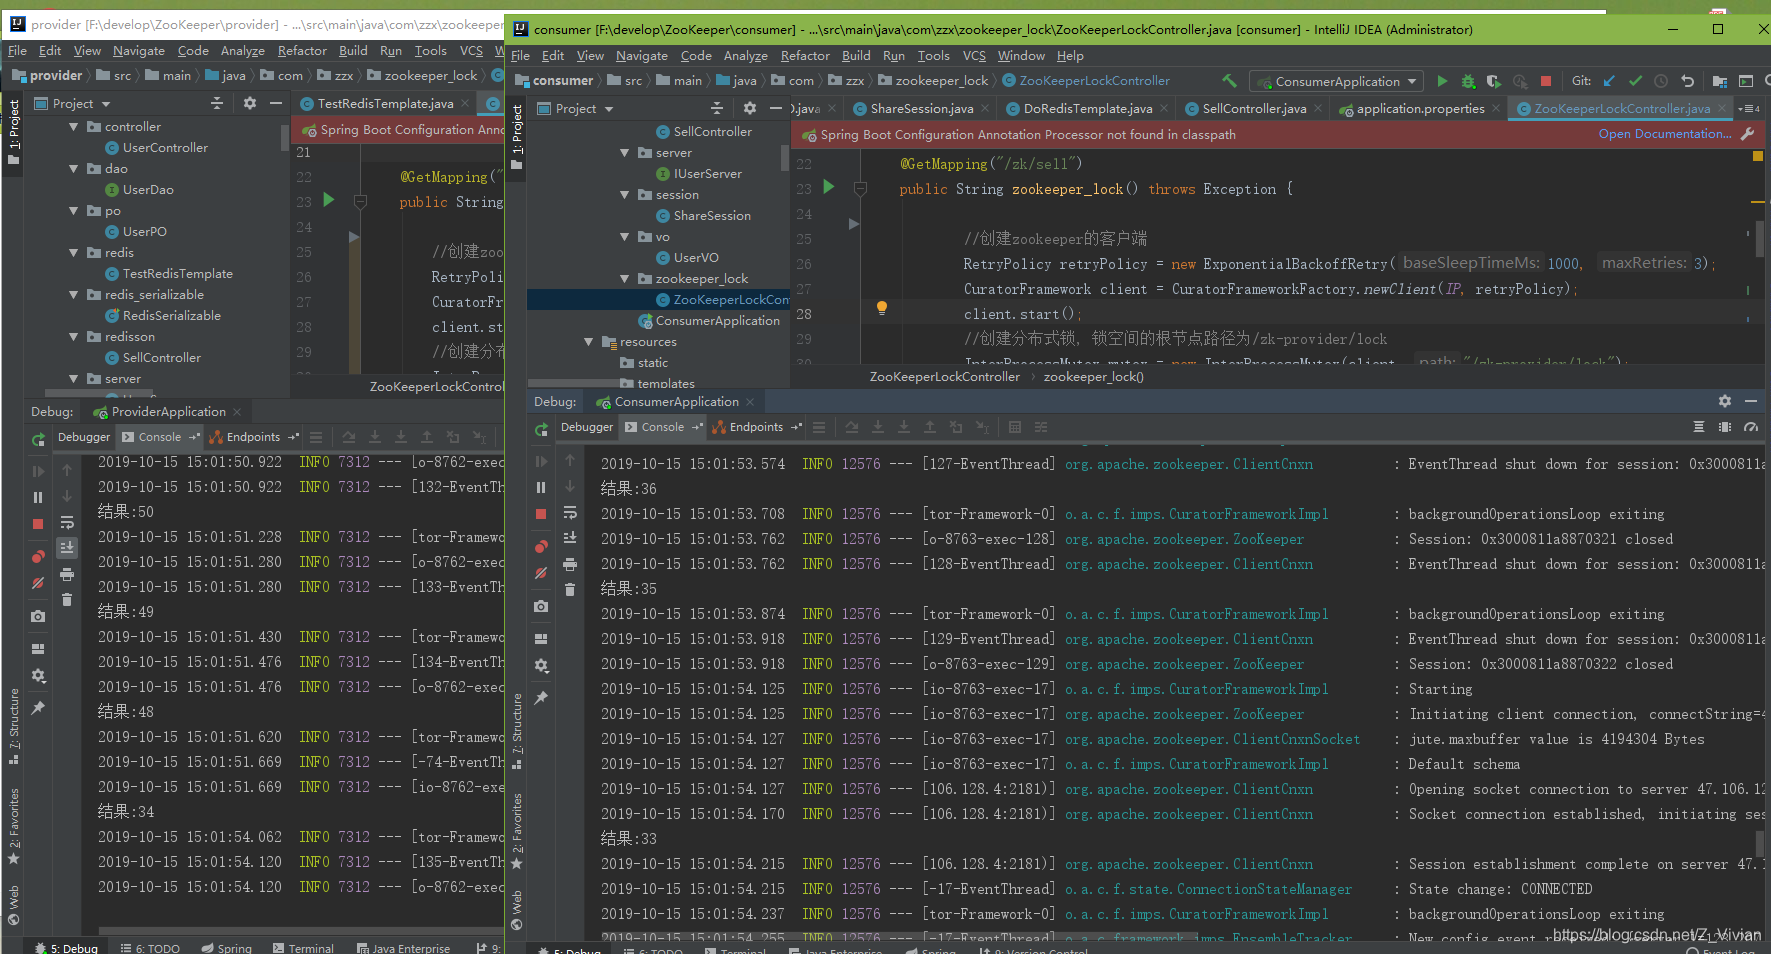The height and width of the screenshot is (954, 1771).
Task: Collapse the session folder in consumer tree
Action: point(625,195)
